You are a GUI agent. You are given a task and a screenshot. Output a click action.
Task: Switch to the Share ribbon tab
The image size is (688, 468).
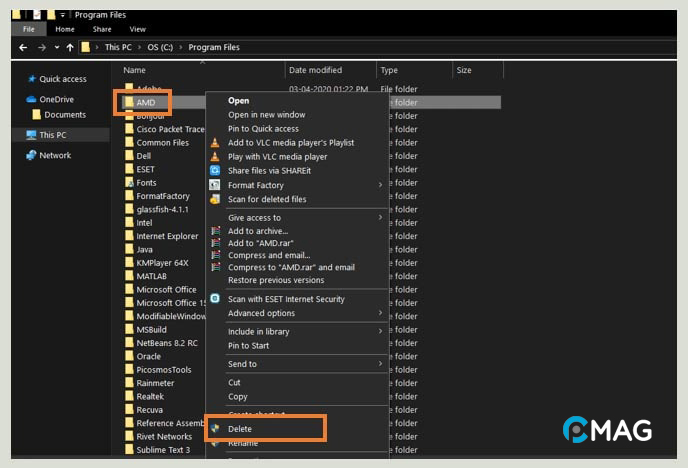[102, 29]
